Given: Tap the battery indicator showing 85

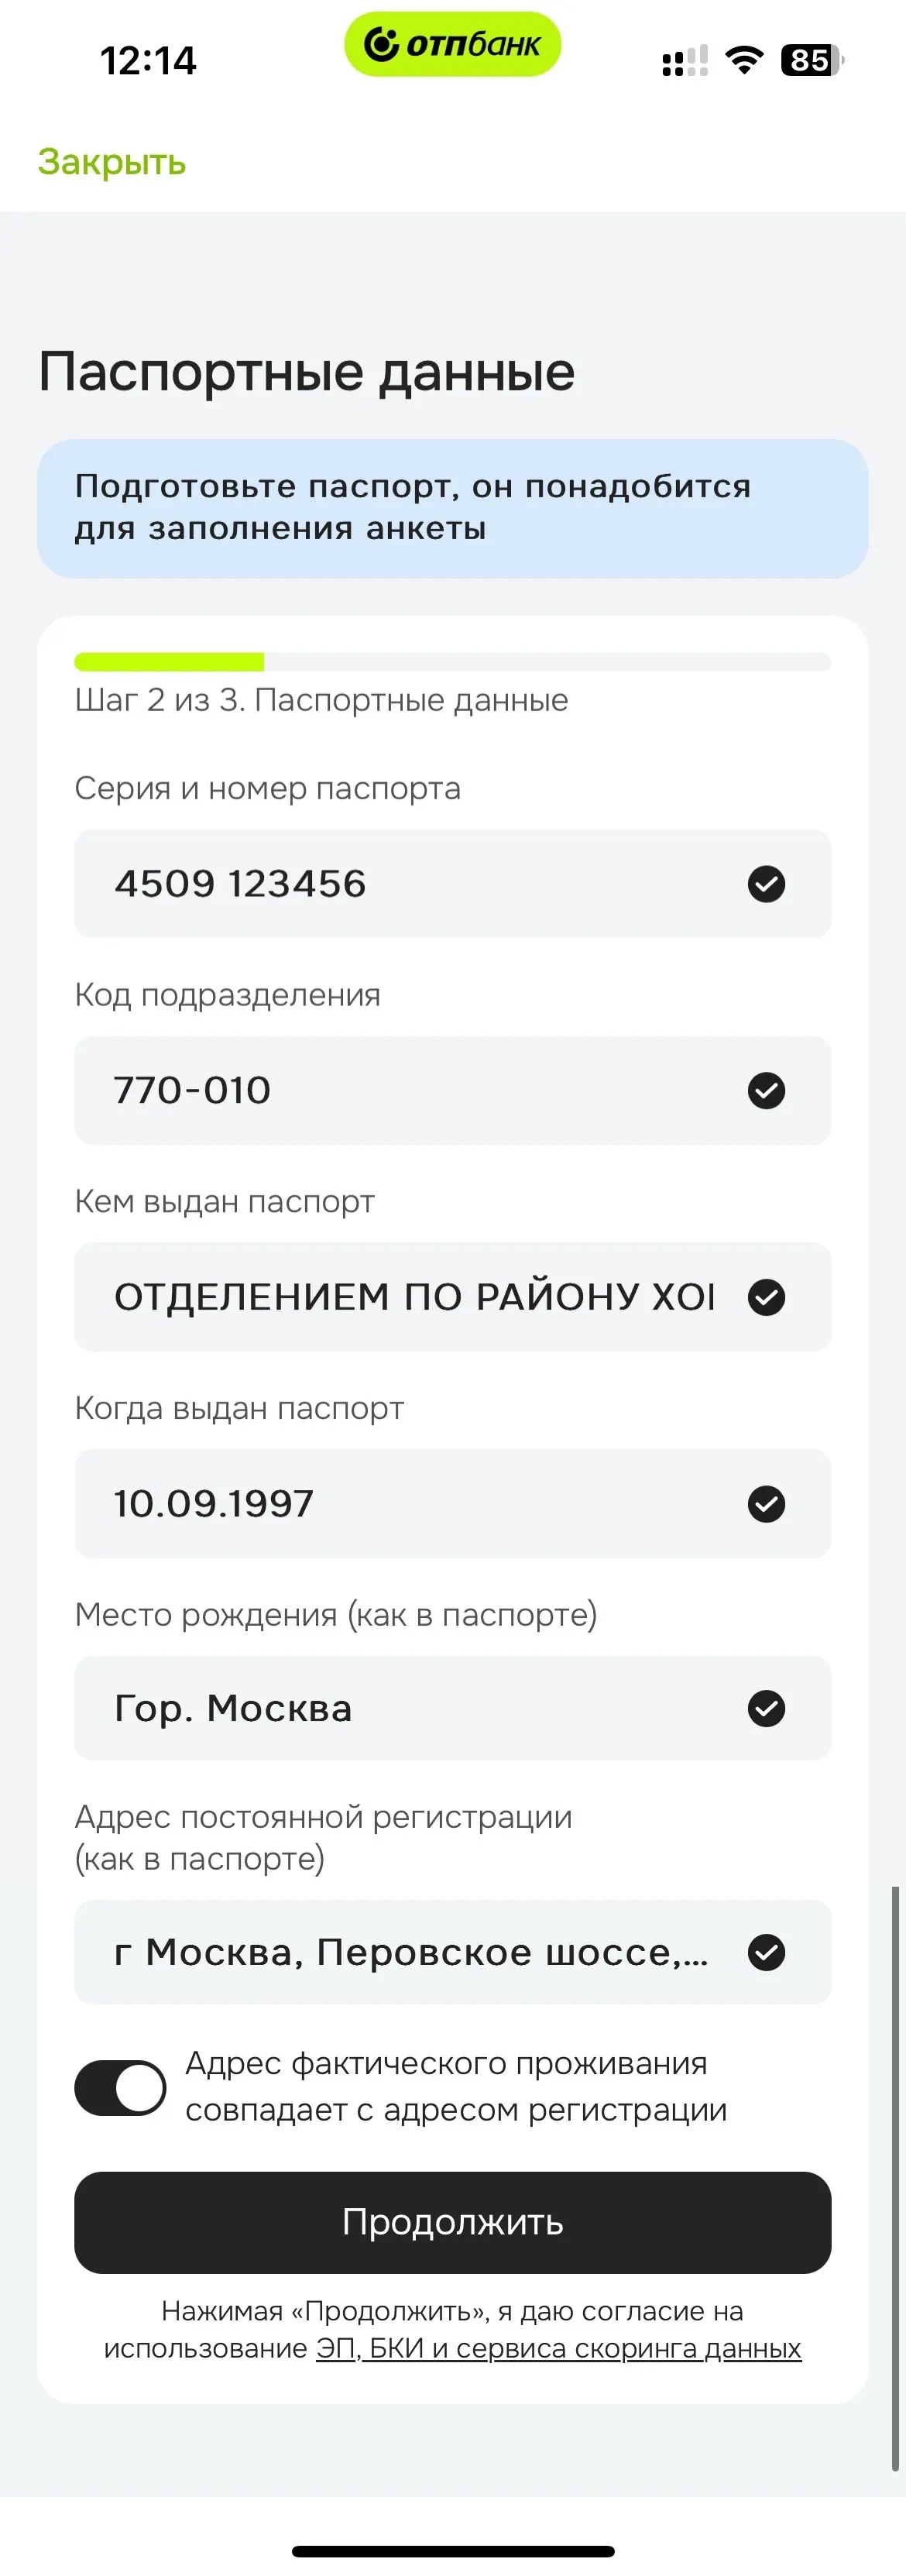Looking at the screenshot, I should point(811,61).
